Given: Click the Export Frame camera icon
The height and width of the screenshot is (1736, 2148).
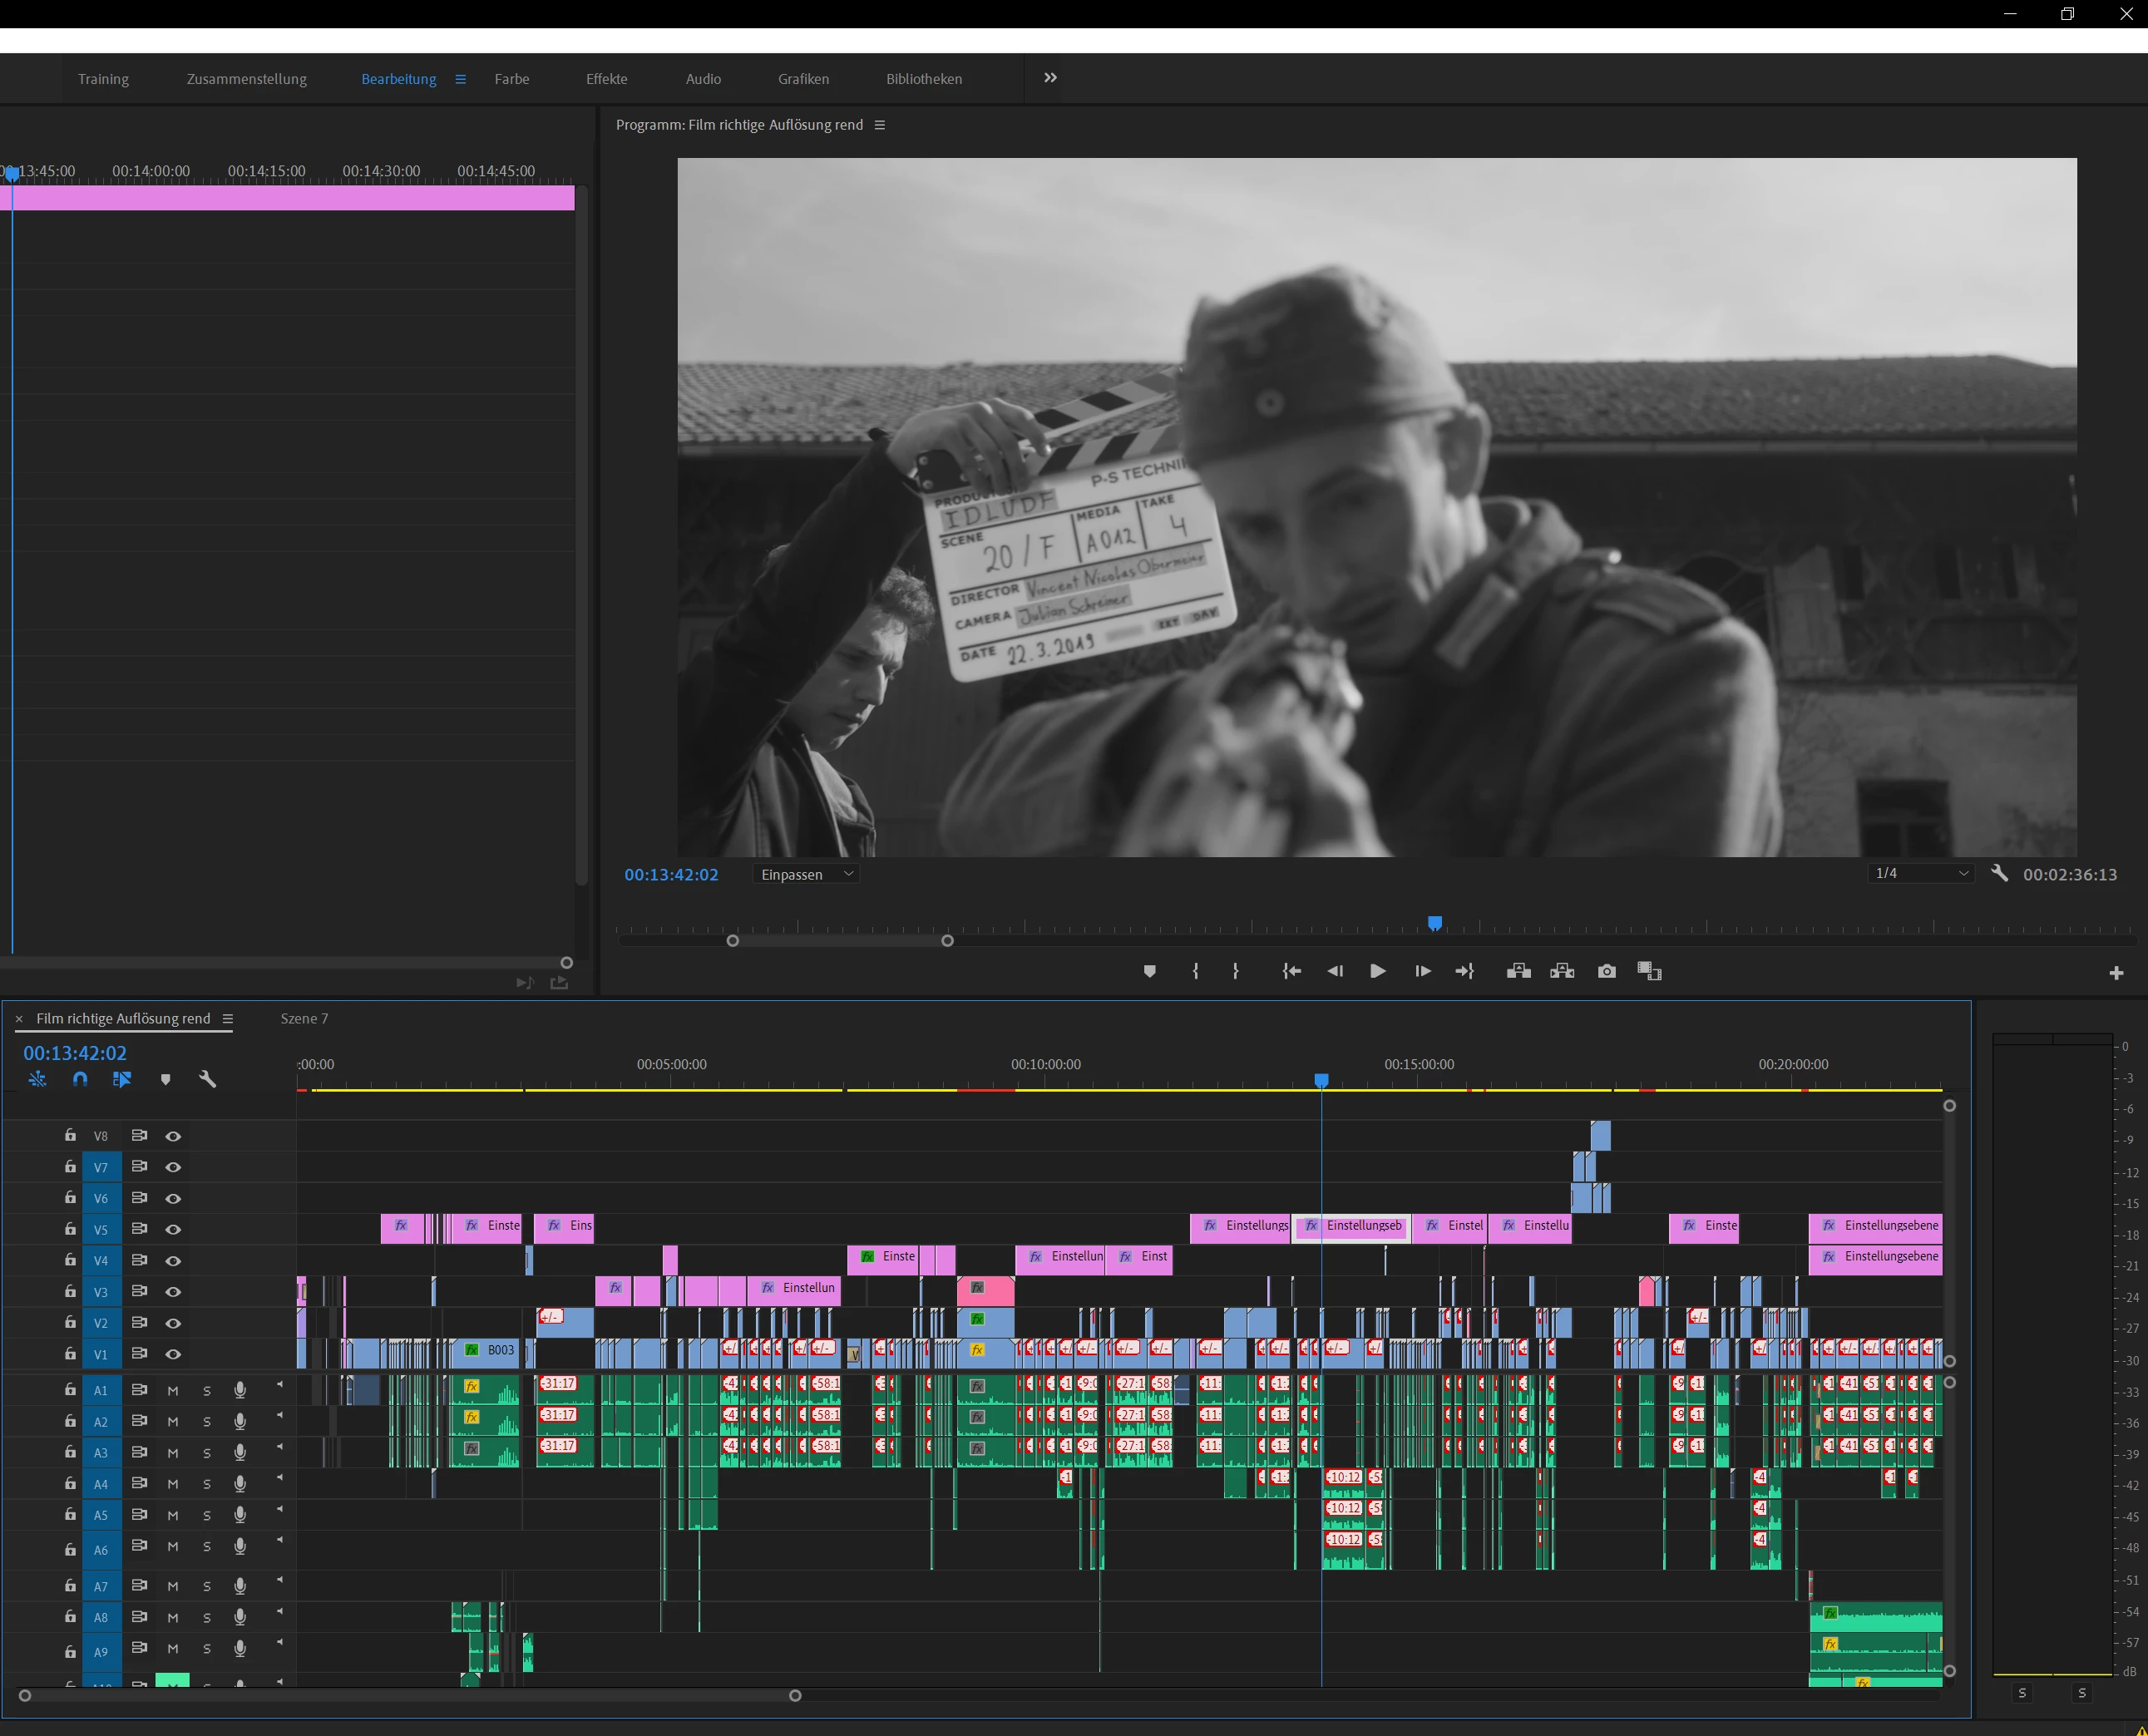Looking at the screenshot, I should (x=1606, y=971).
